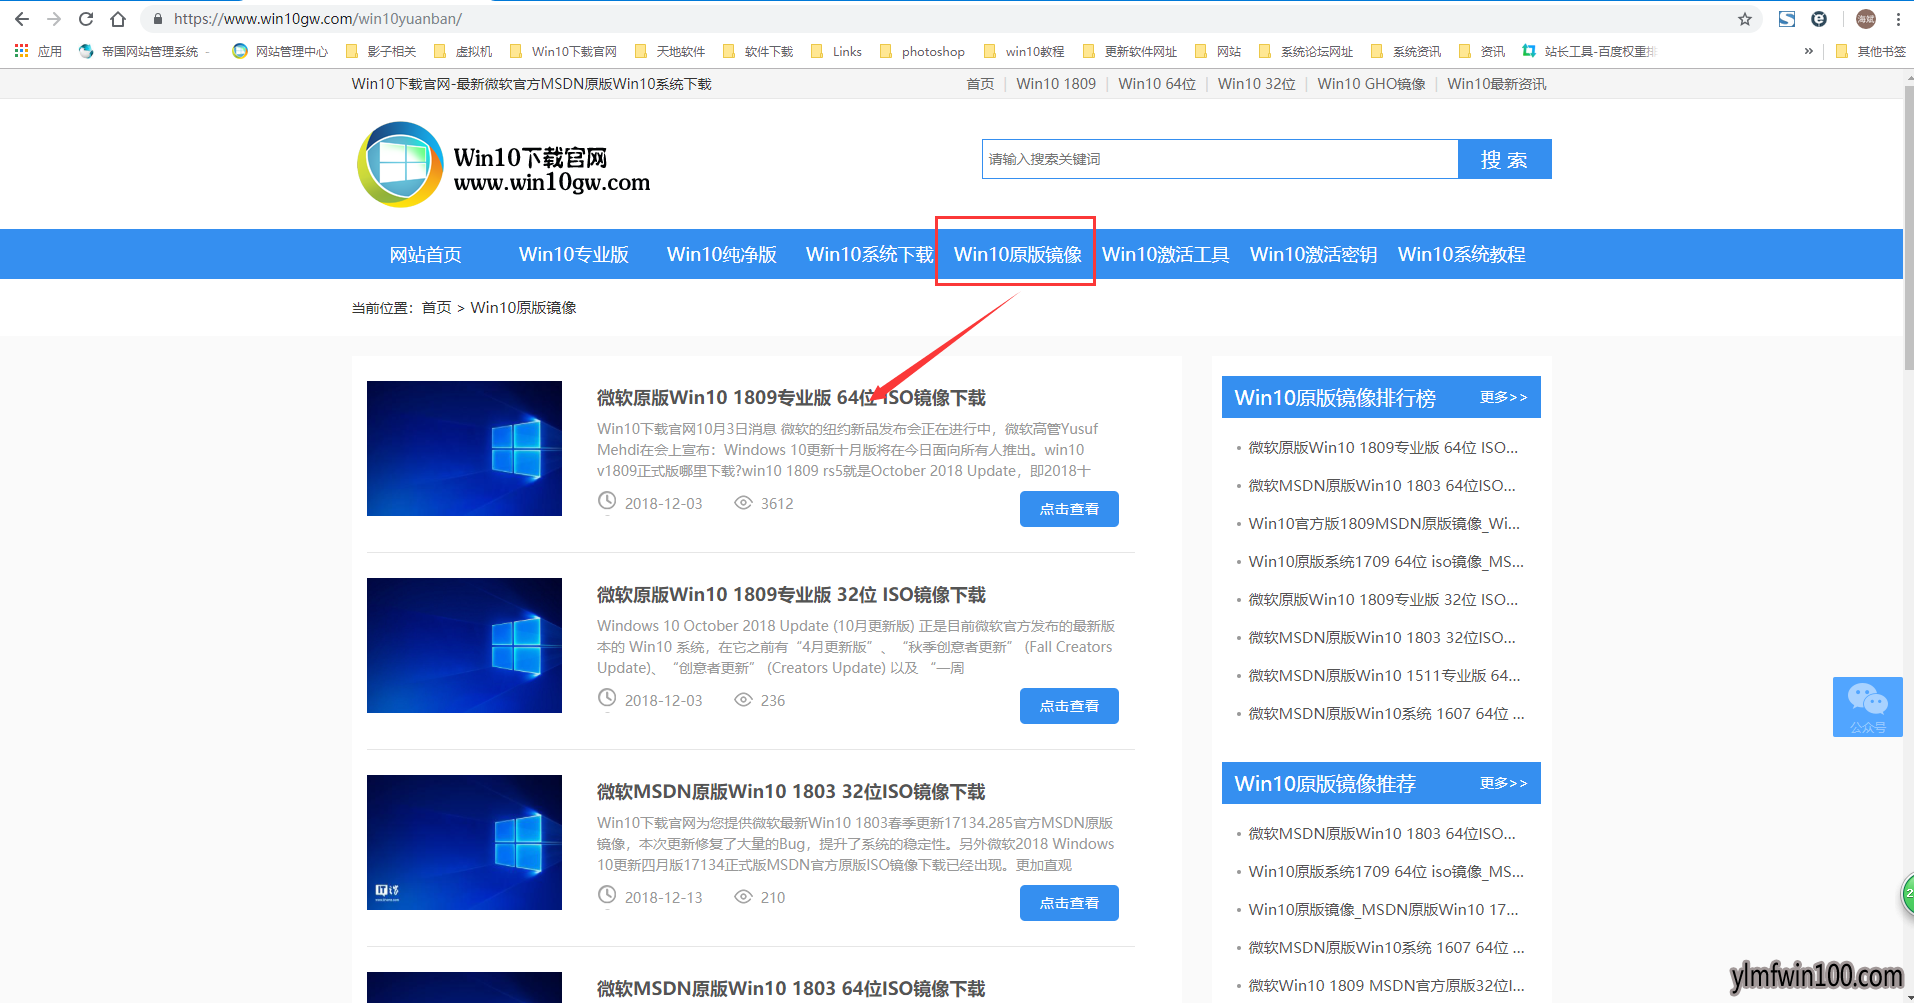Select Win10系统下载 navigation item
Image resolution: width=1914 pixels, height=1003 pixels.
pos(870,254)
